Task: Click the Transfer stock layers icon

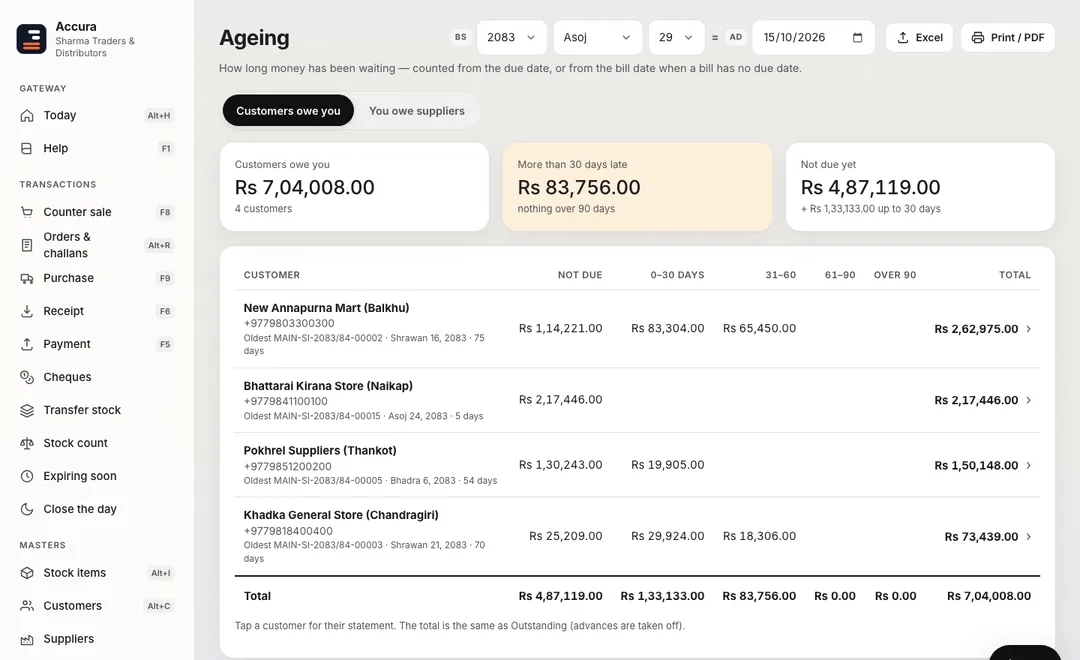Action: click(27, 411)
